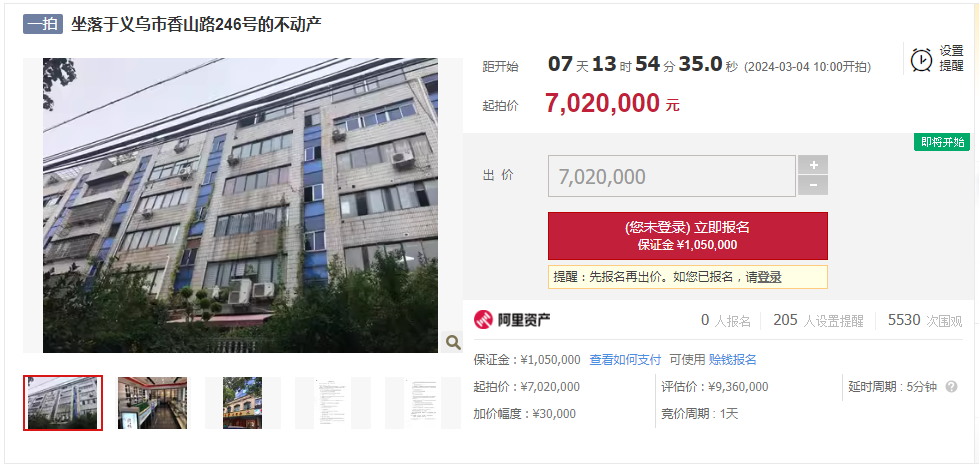
Task: Click the main building photo
Action: click(240, 205)
